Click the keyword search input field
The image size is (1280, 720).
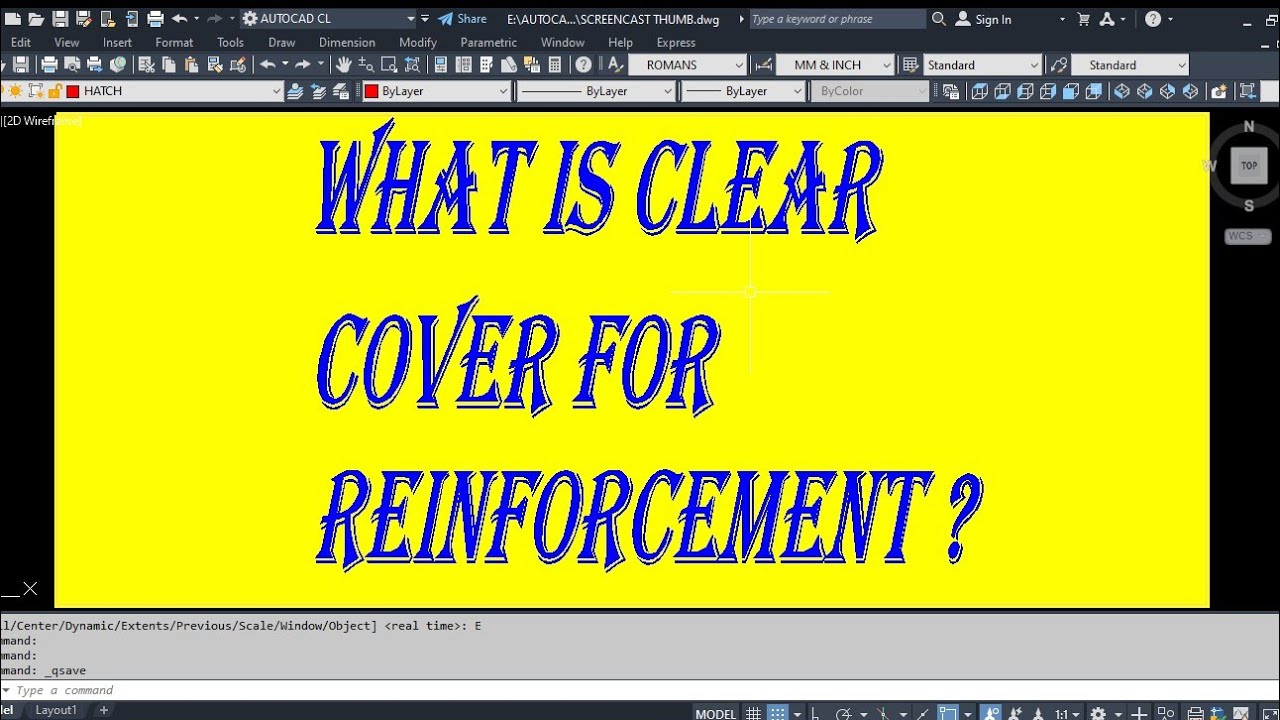(x=836, y=19)
